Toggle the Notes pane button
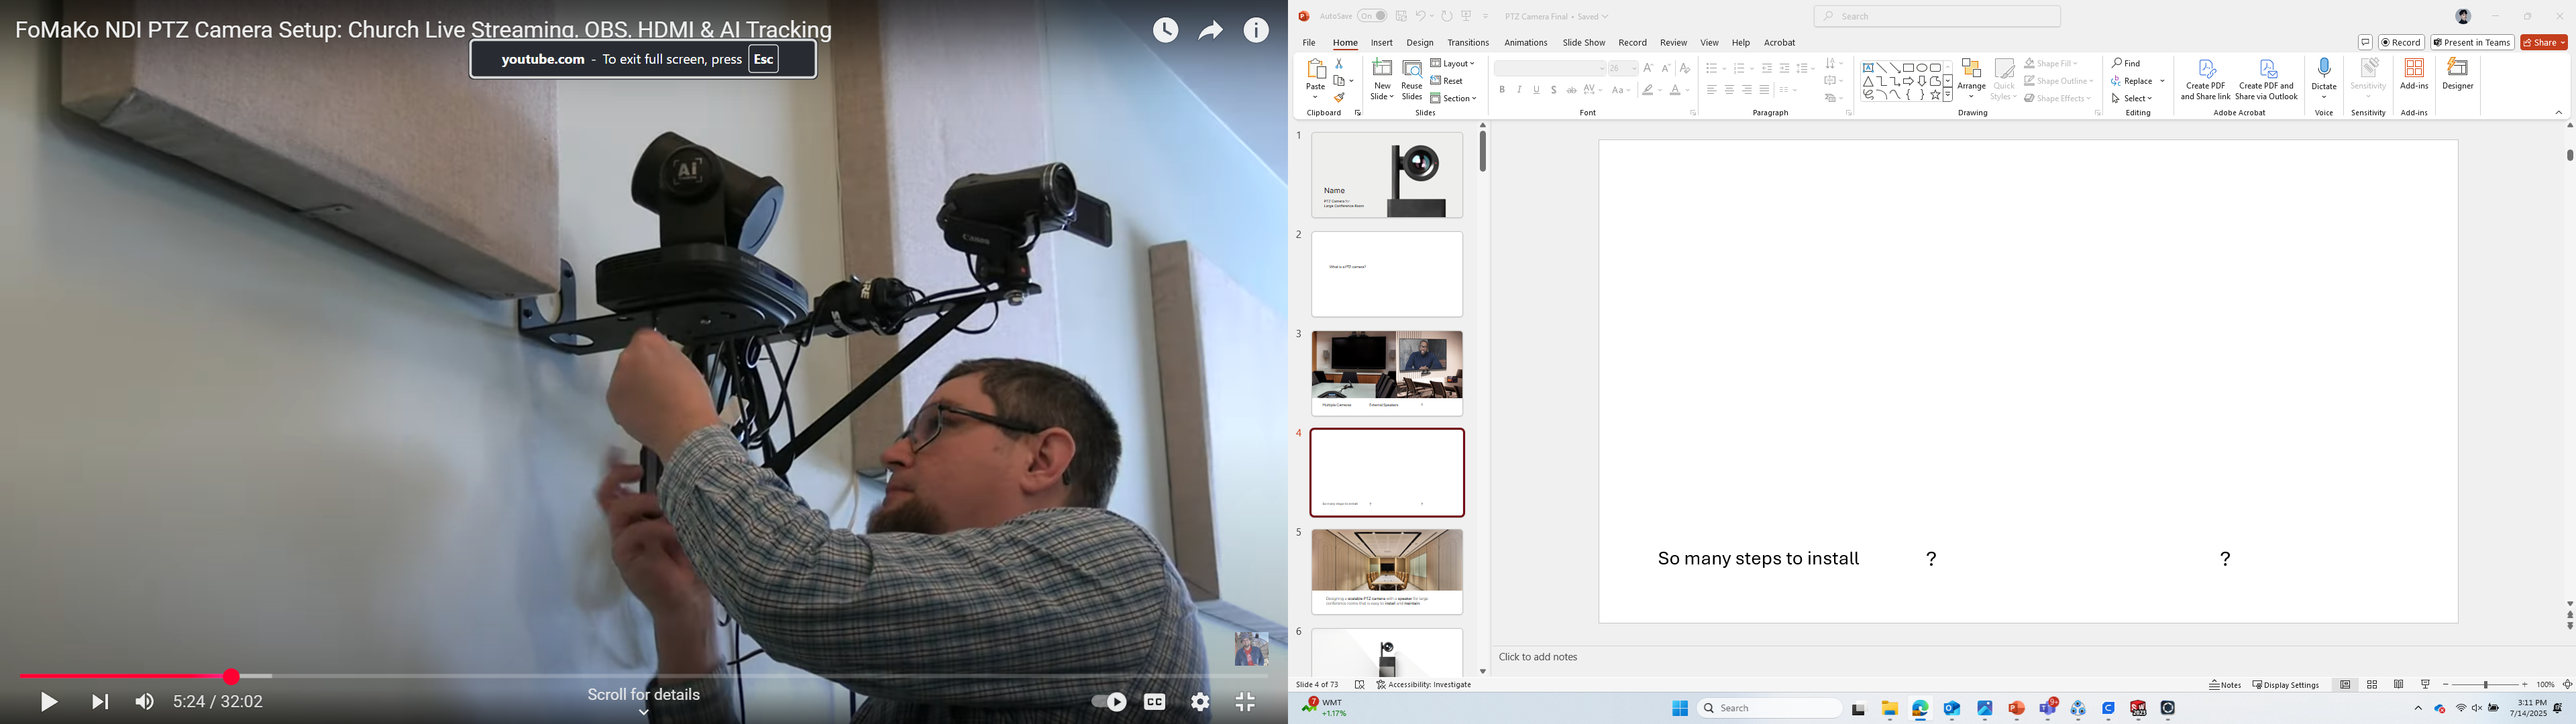This screenshot has height=724, width=2576. pyautogui.click(x=2225, y=685)
